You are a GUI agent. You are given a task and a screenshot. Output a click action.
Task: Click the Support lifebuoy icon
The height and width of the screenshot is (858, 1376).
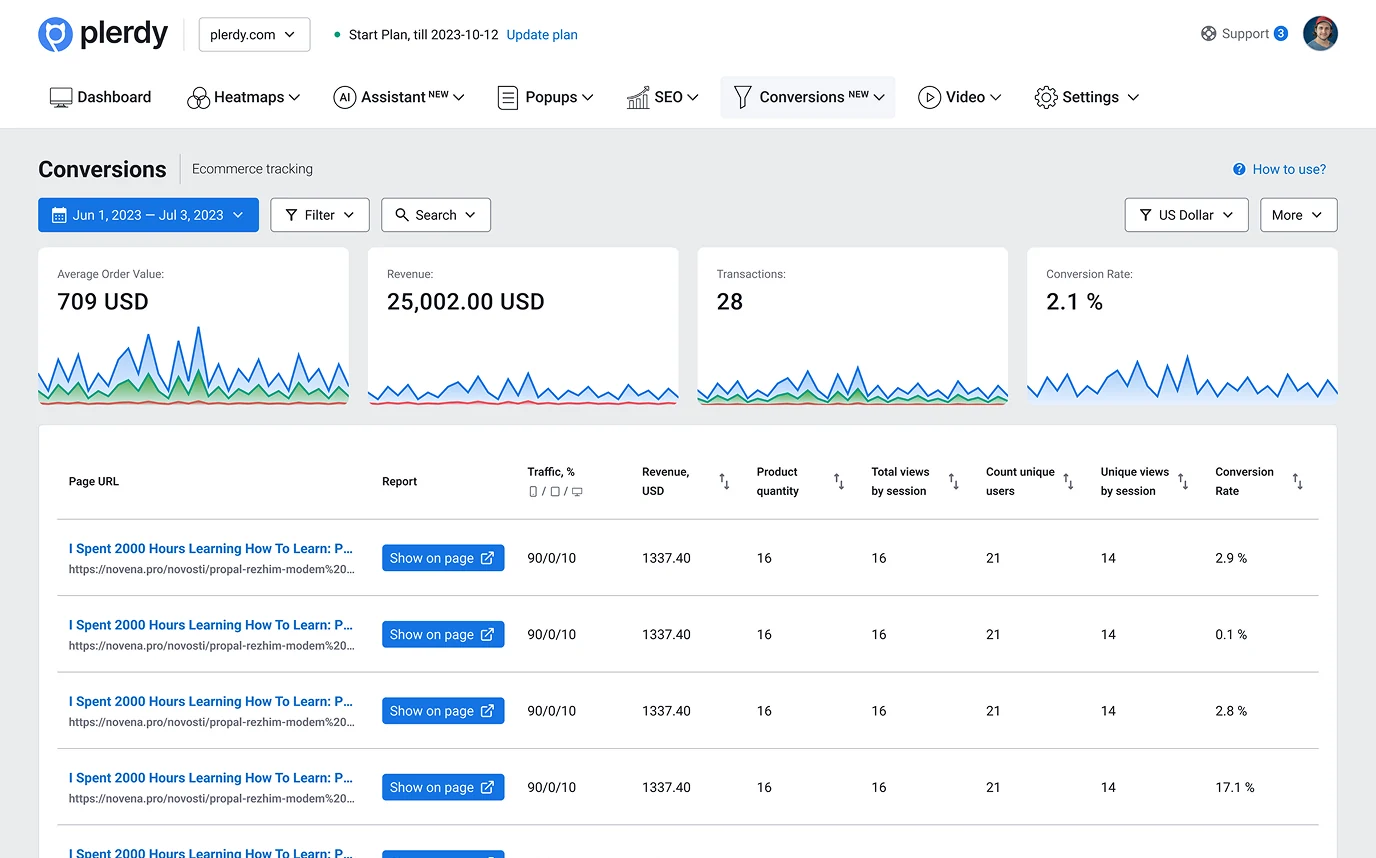1209,34
